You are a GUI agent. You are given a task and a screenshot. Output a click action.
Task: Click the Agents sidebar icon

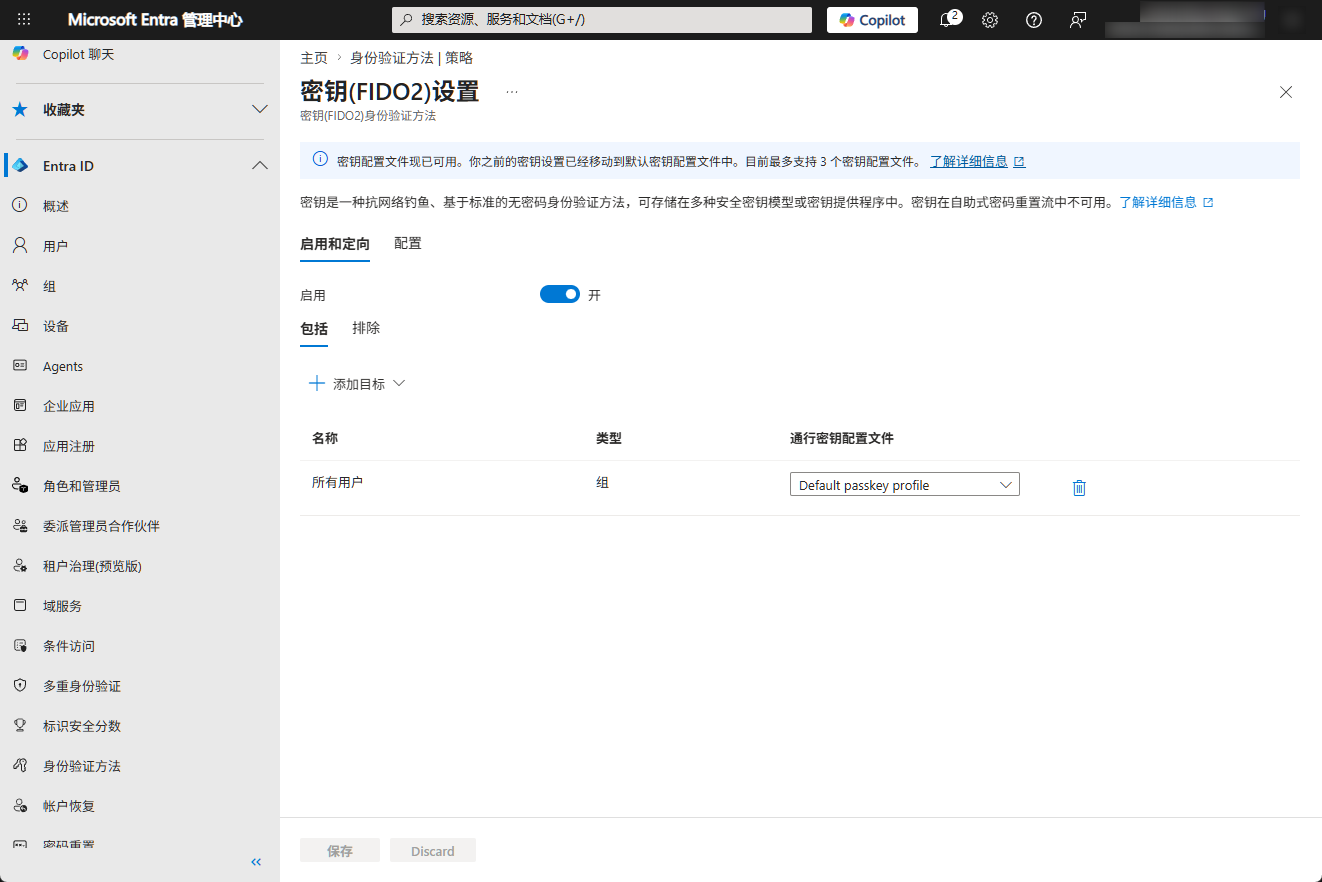(x=20, y=366)
